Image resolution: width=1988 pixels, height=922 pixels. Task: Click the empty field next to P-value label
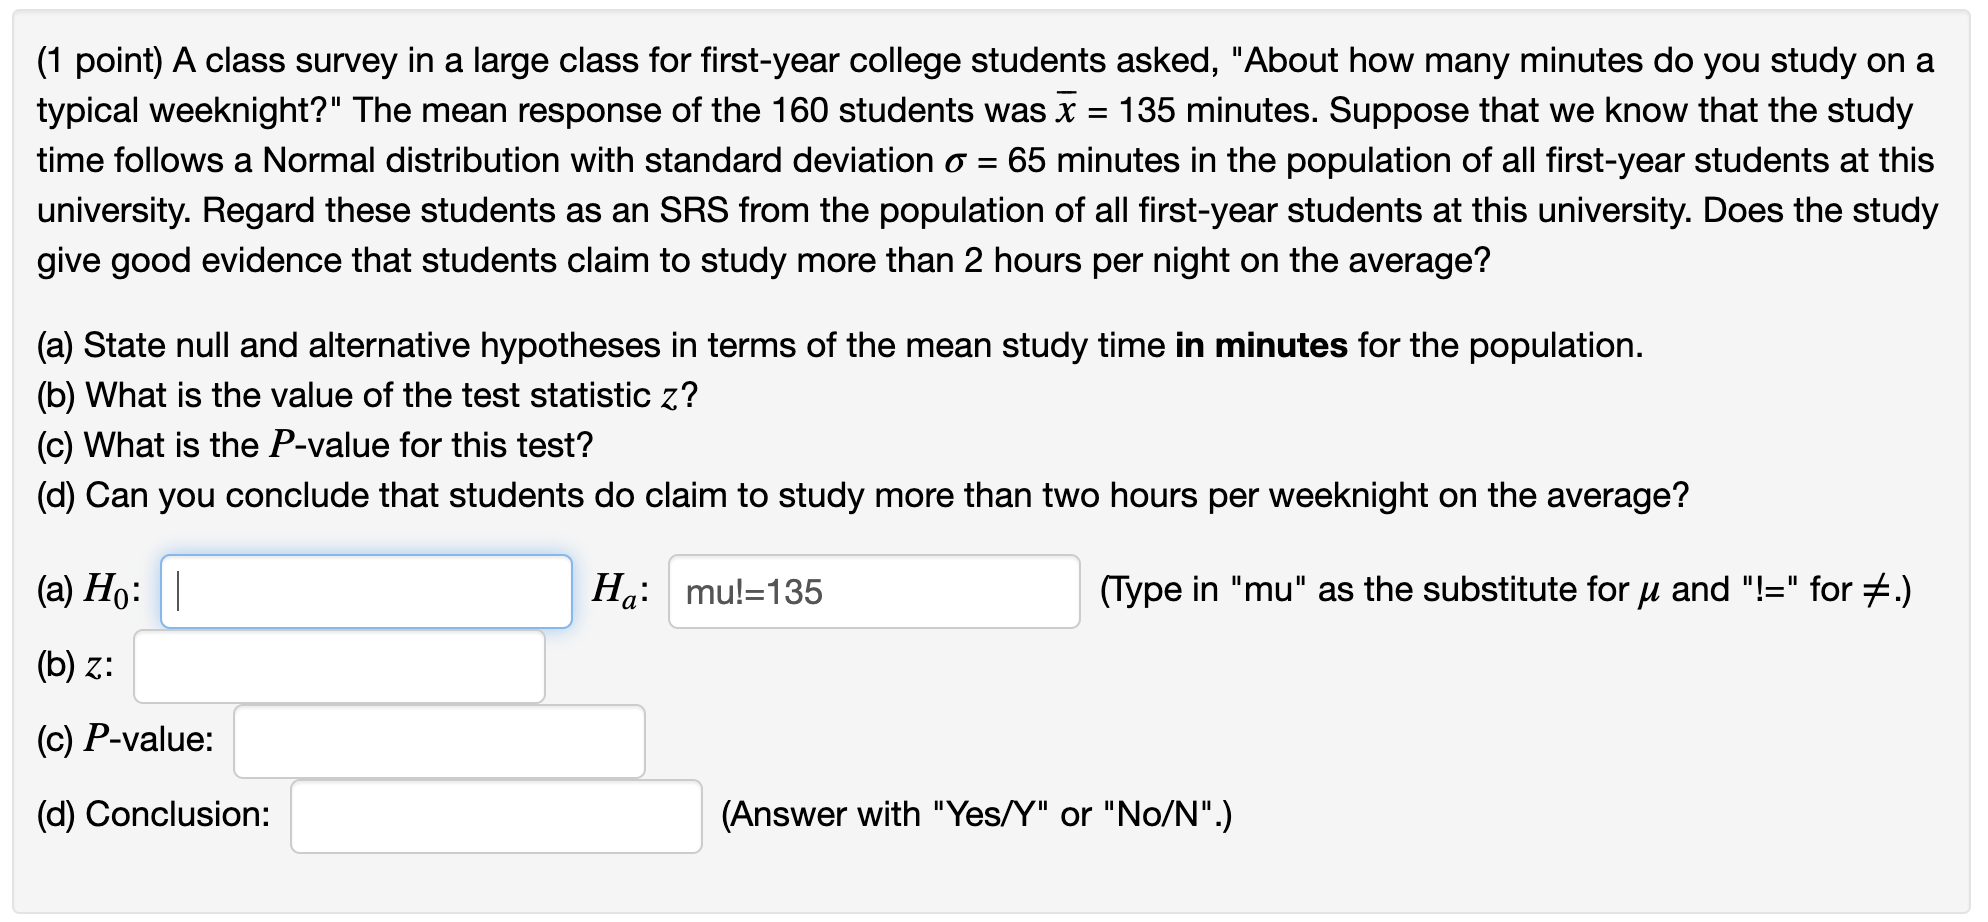click(x=438, y=740)
